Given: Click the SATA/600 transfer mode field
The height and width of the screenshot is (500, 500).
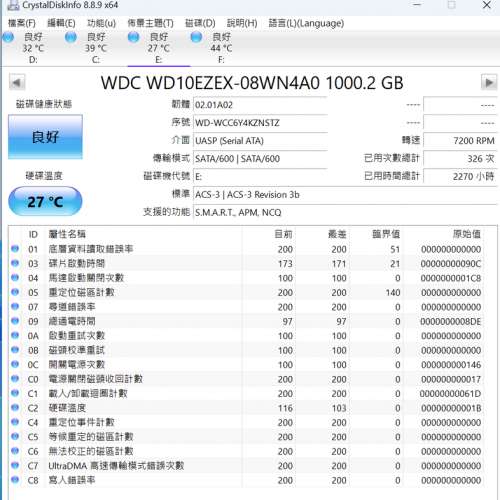Looking at the screenshot, I should [260, 159].
